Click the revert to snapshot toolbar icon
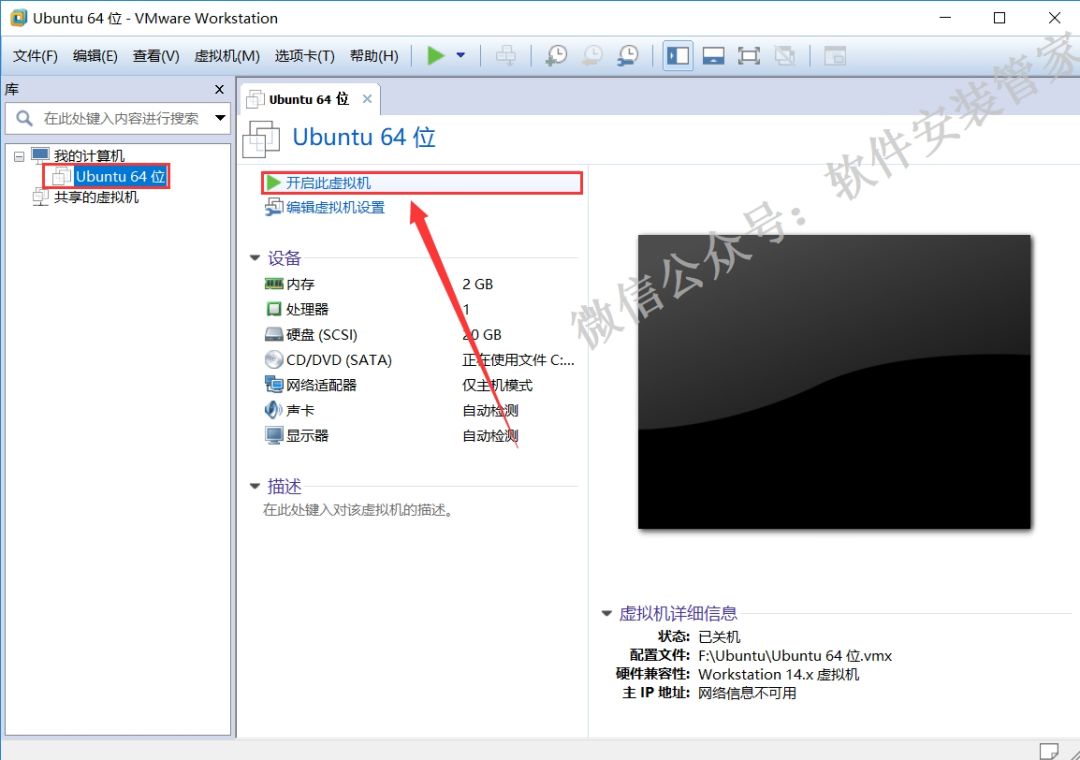Image resolution: width=1080 pixels, height=760 pixels. point(592,56)
